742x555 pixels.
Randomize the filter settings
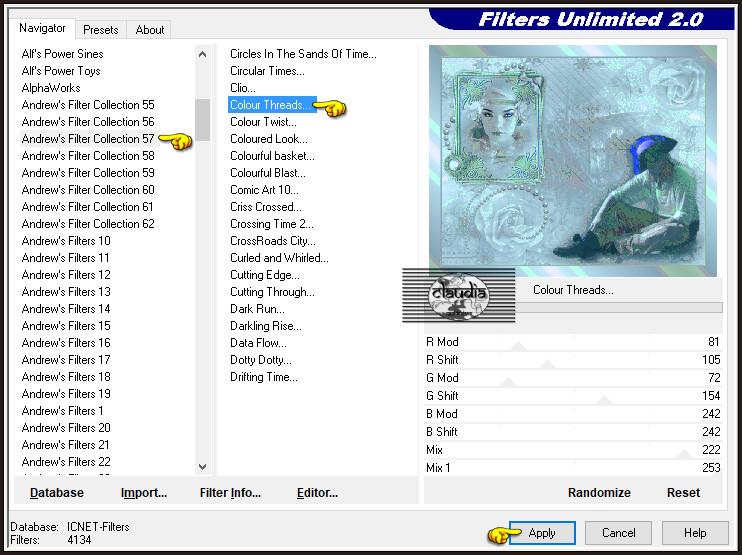tap(599, 493)
